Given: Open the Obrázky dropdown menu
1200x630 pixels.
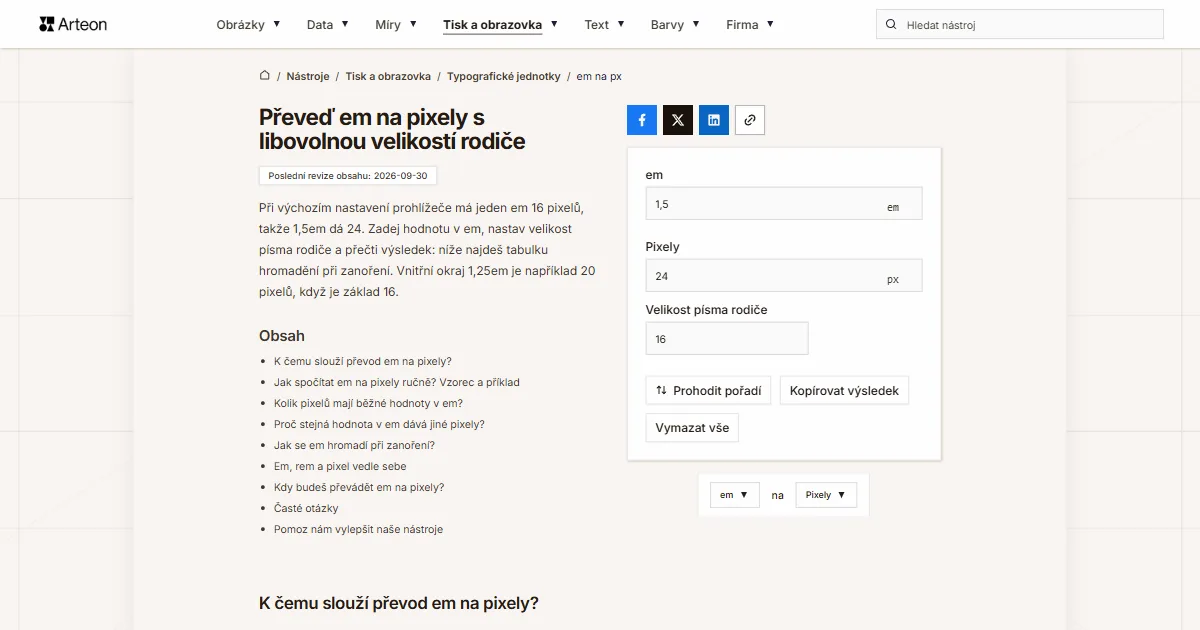Looking at the screenshot, I should point(248,24).
